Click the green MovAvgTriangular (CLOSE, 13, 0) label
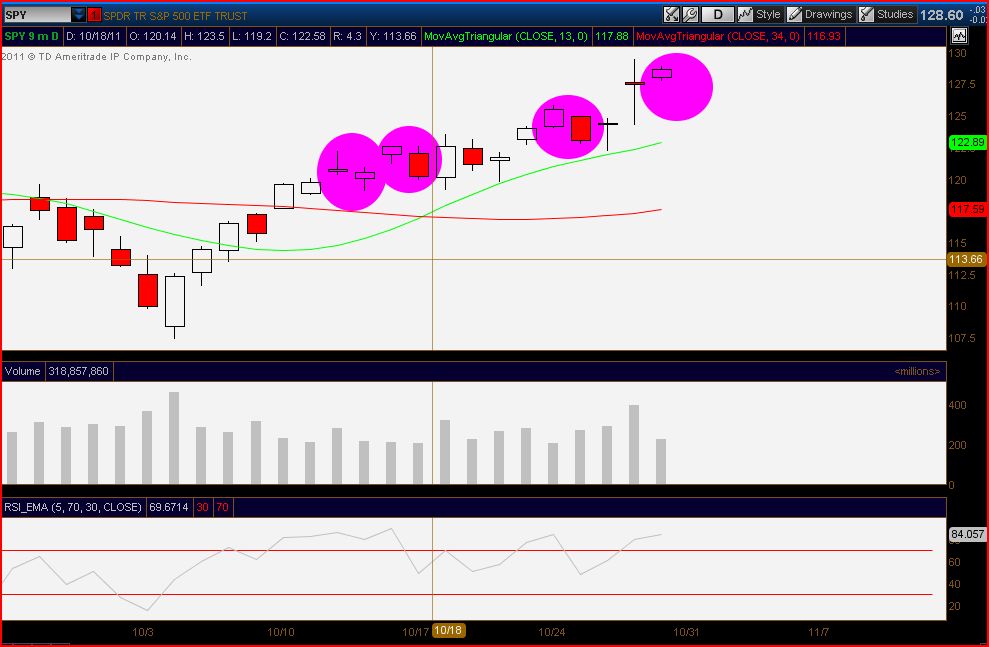Image resolution: width=989 pixels, height=647 pixels. pyautogui.click(x=506, y=37)
